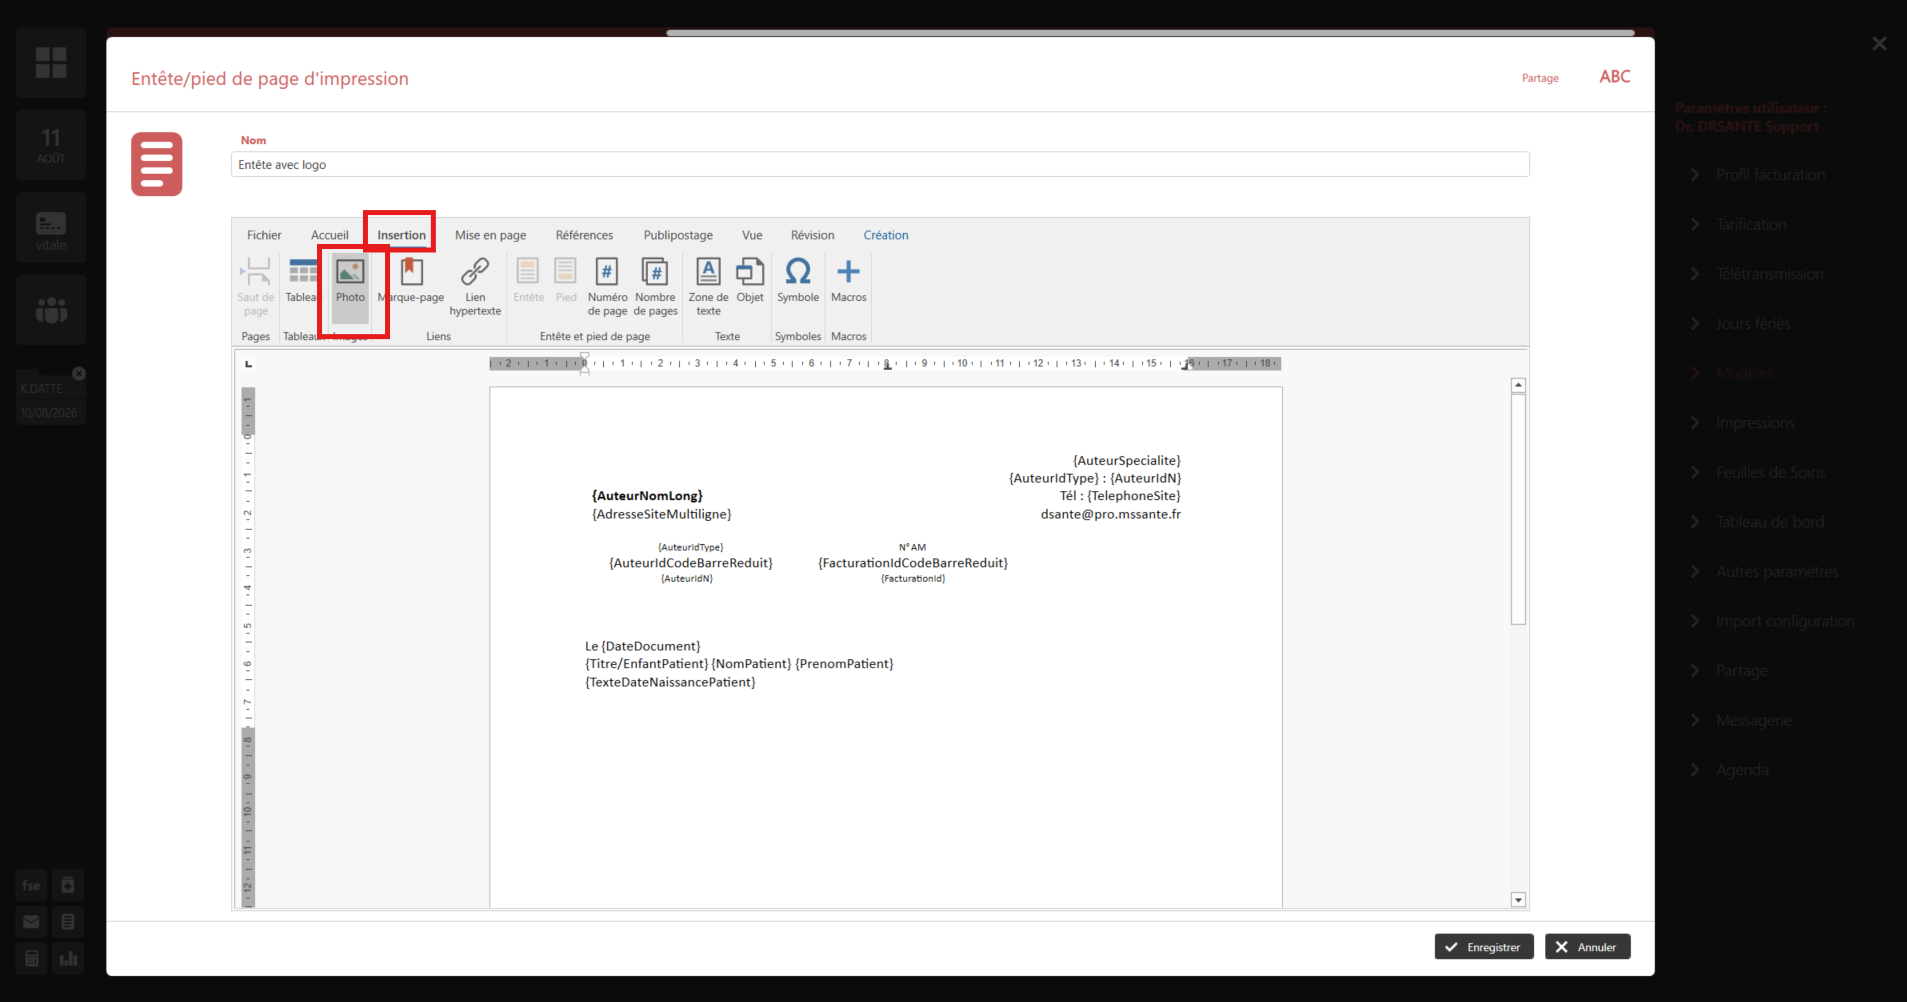Click {AuteurNomLong} in the document
The height and width of the screenshot is (1002, 1907).
pyautogui.click(x=647, y=496)
